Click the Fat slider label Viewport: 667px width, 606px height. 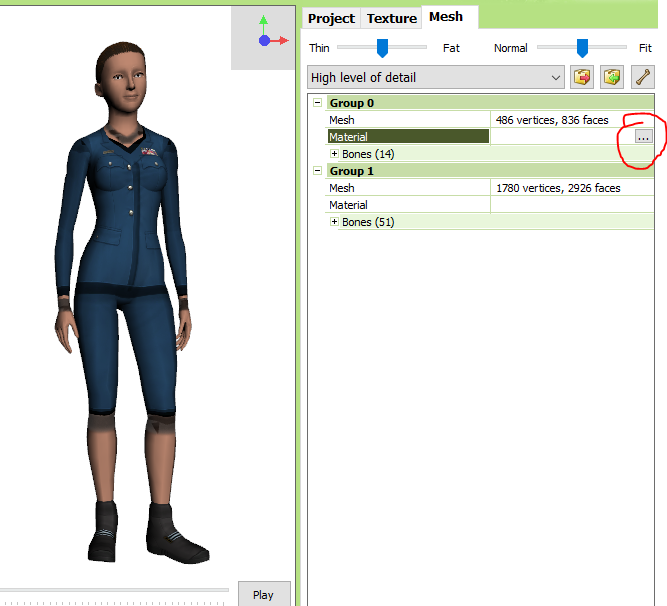pos(451,48)
